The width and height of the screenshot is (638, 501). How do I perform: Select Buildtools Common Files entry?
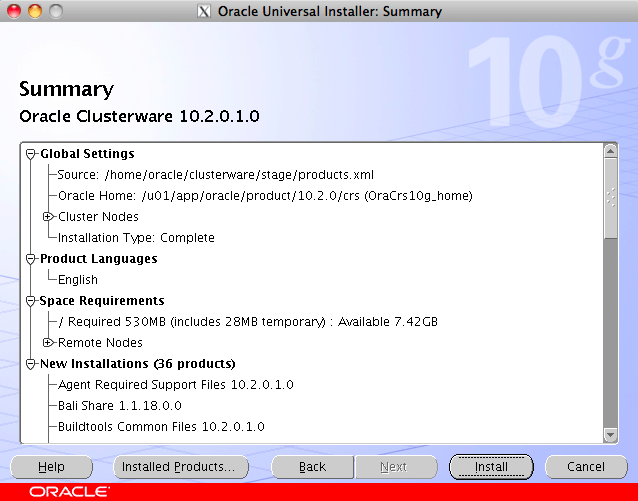[161, 427]
